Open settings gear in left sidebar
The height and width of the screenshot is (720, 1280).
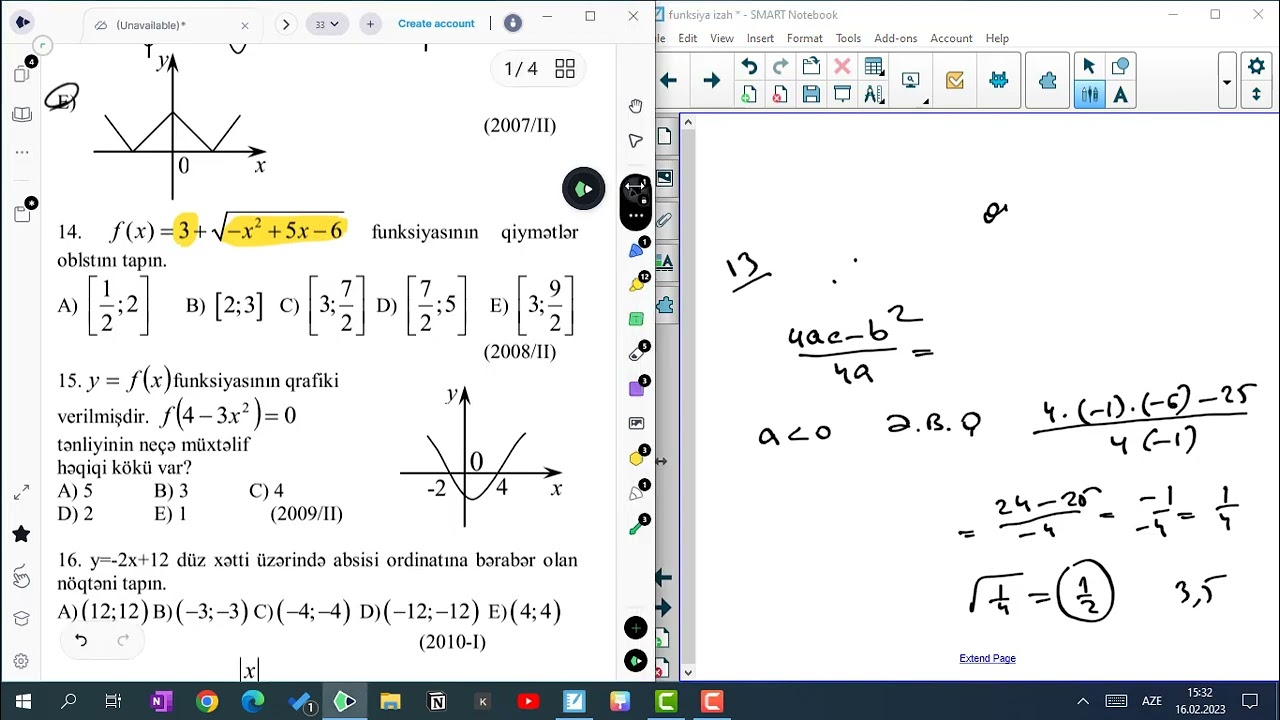(x=21, y=661)
